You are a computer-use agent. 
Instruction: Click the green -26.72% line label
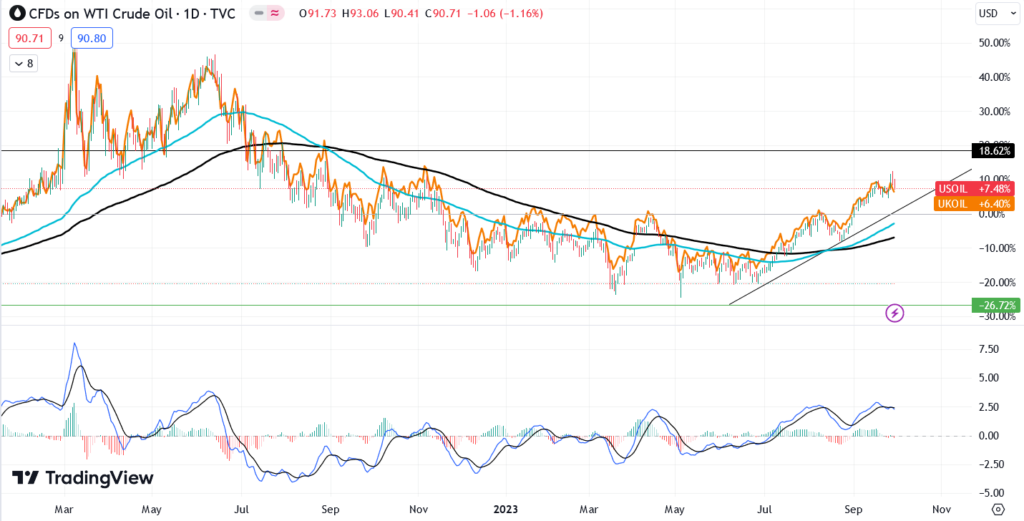click(x=994, y=305)
